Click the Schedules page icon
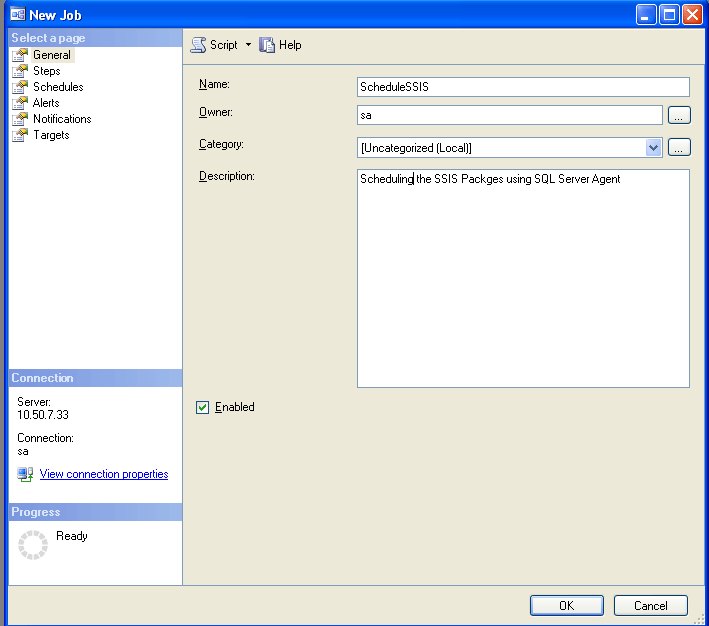This screenshot has width=709, height=626. click(19, 87)
